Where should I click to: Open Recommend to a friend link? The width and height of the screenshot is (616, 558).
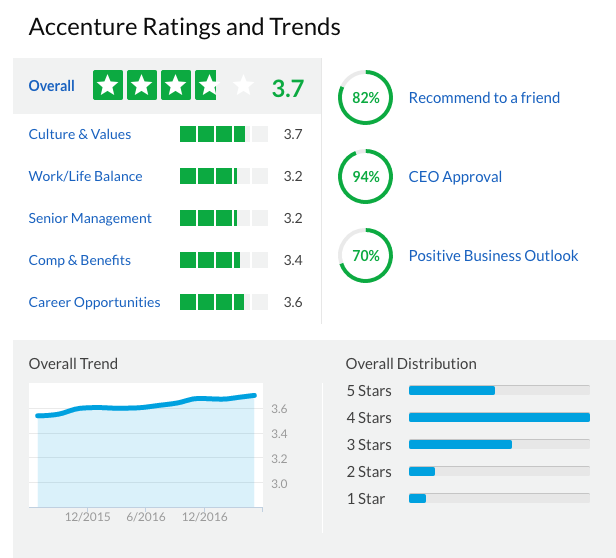[484, 97]
